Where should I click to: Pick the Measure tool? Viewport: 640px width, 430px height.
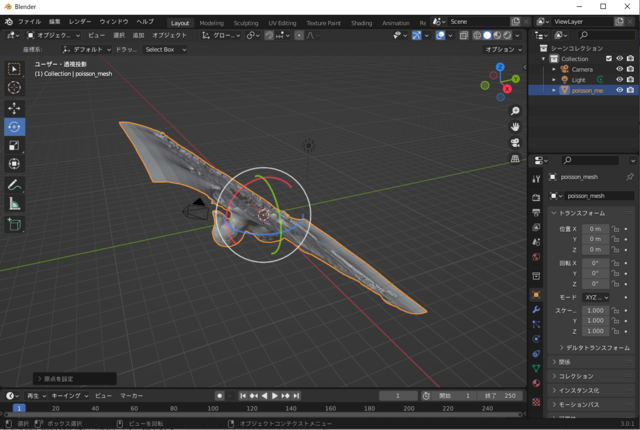click(14, 204)
